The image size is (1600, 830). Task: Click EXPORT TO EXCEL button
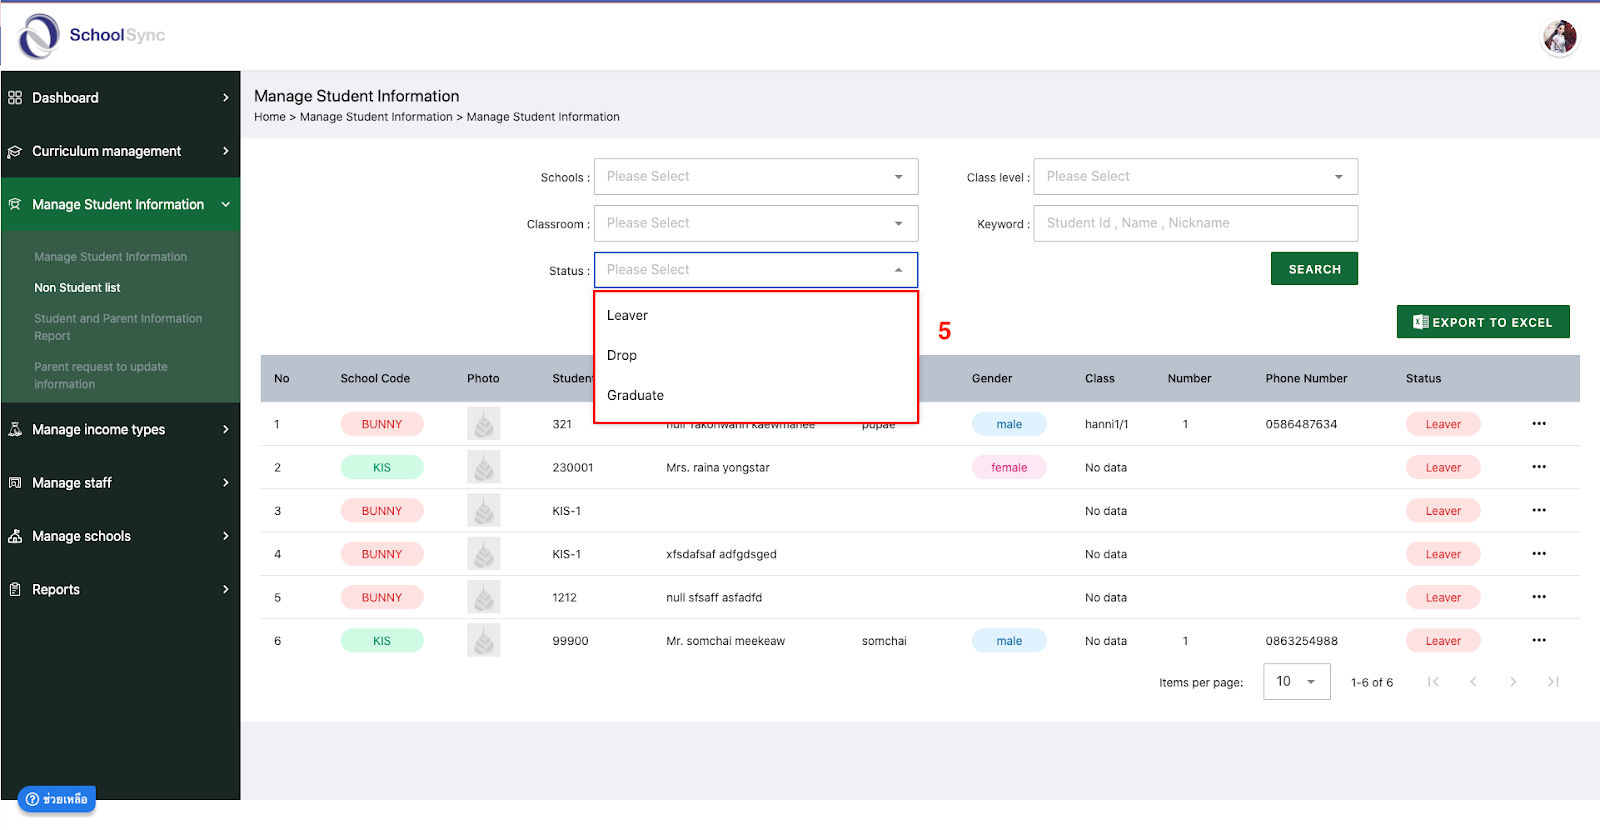click(1483, 322)
